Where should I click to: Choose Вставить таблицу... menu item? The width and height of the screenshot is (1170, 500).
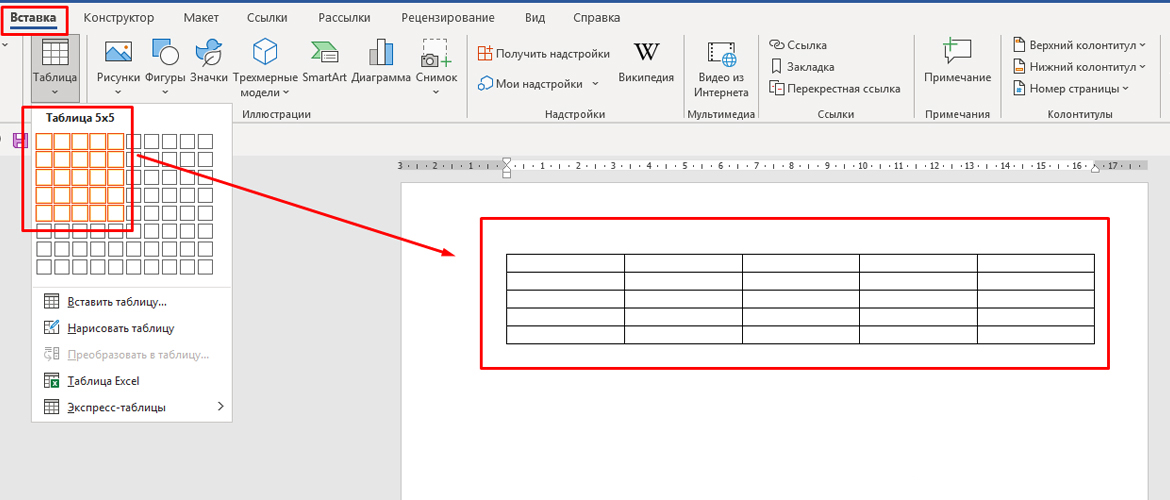116,301
